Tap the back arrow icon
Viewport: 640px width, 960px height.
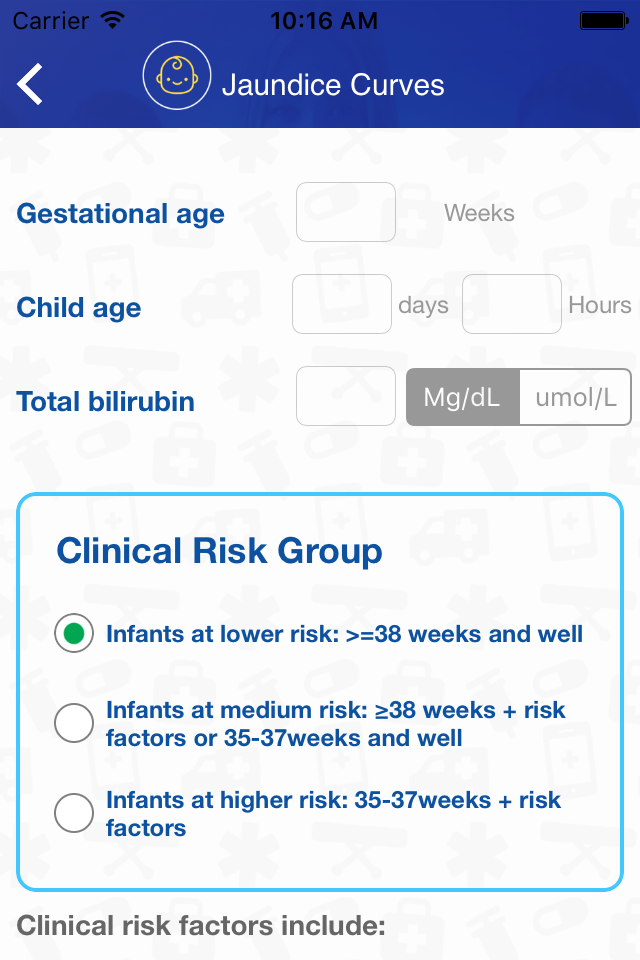[29, 84]
